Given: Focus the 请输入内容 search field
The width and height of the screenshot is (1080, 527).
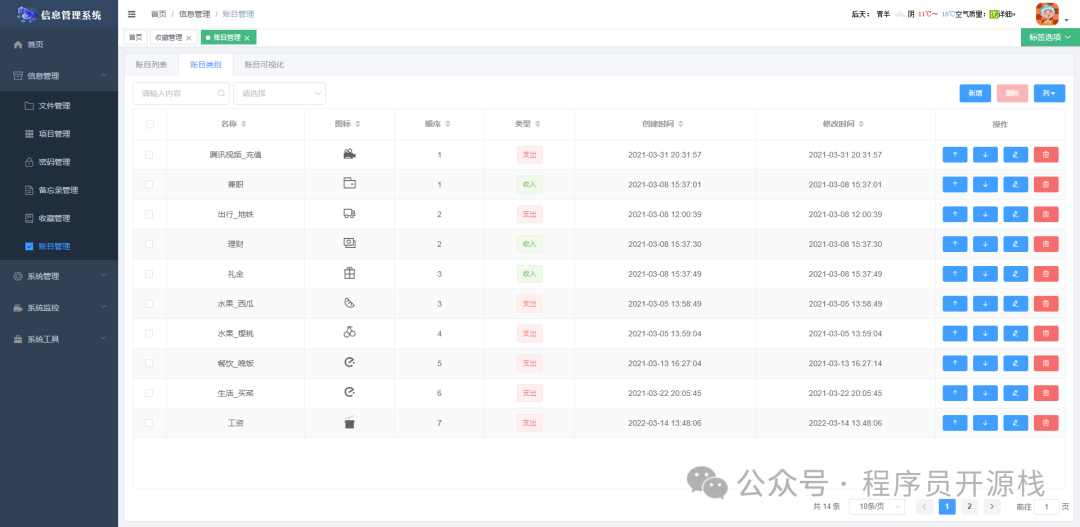Looking at the screenshot, I should click(x=181, y=93).
